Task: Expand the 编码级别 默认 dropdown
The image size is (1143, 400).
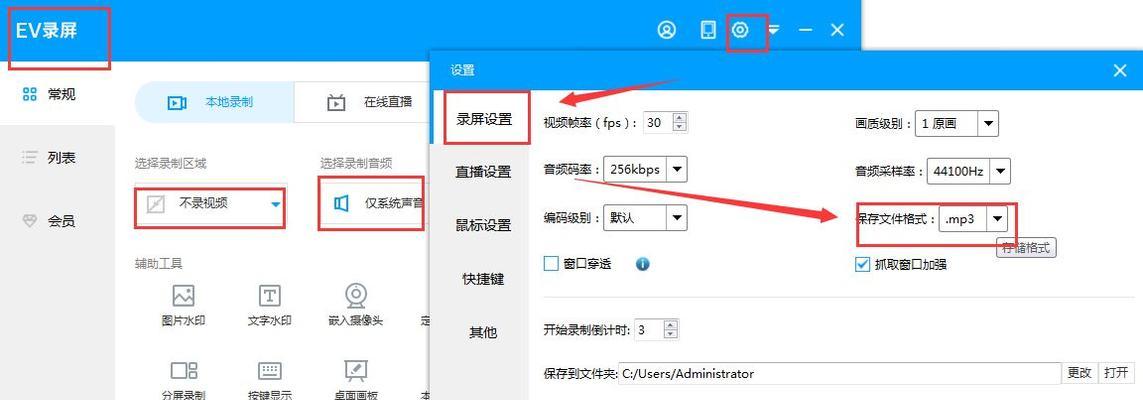Action: coord(676,217)
